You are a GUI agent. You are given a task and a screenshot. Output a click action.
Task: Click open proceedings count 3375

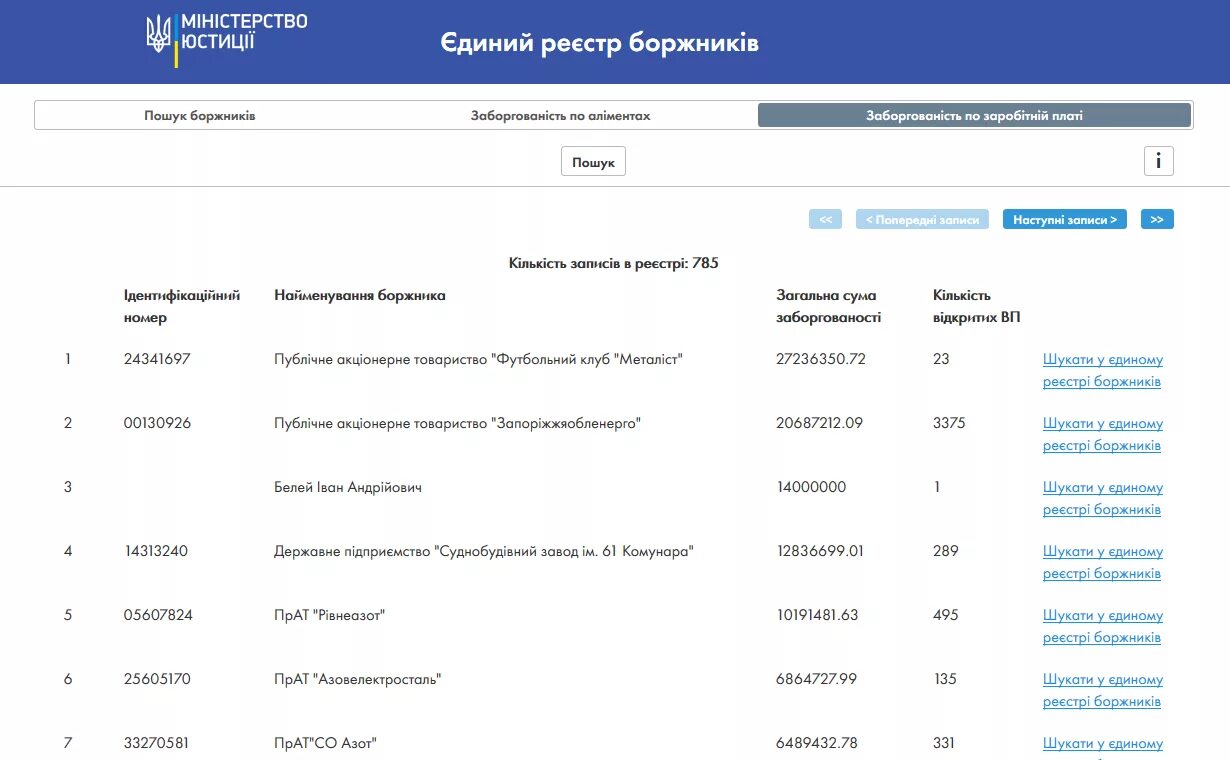click(x=949, y=423)
